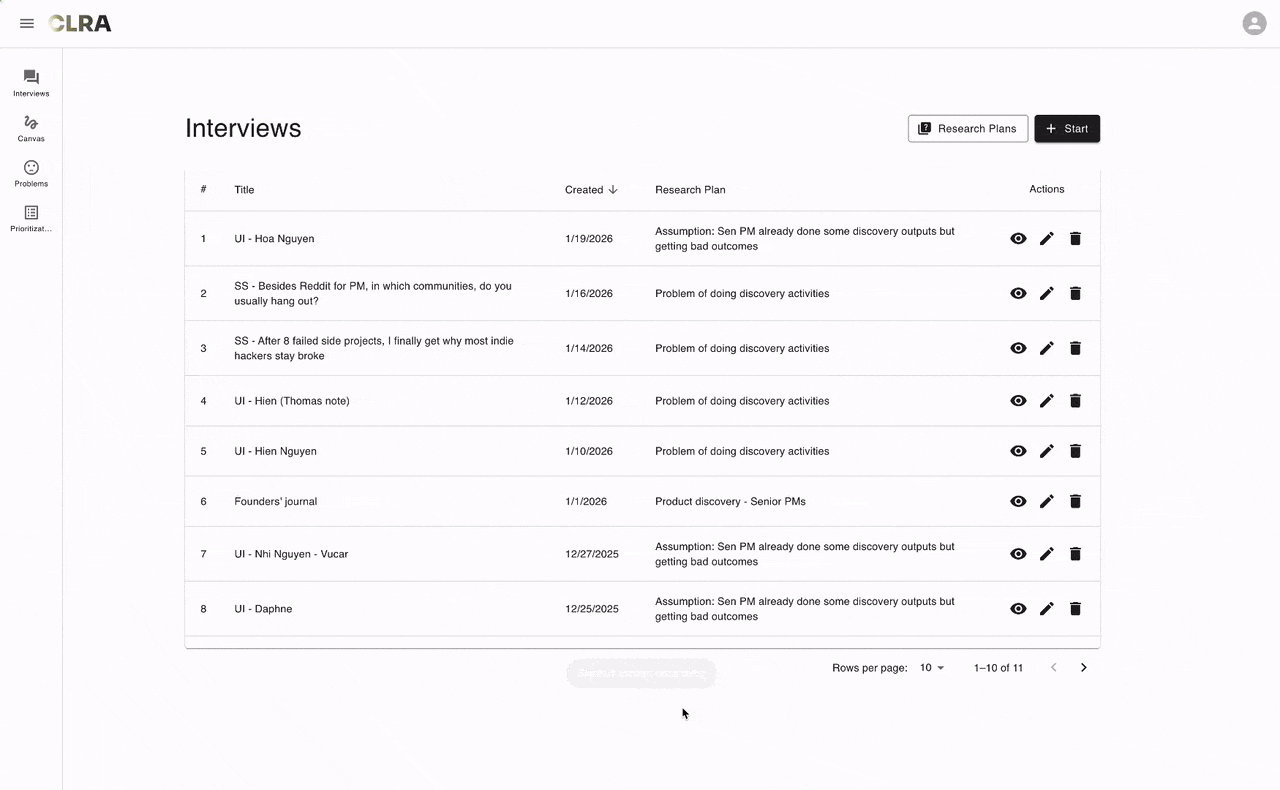This screenshot has width=1280, height=790.
Task: Start a new interview
Action: click(x=1066, y=129)
